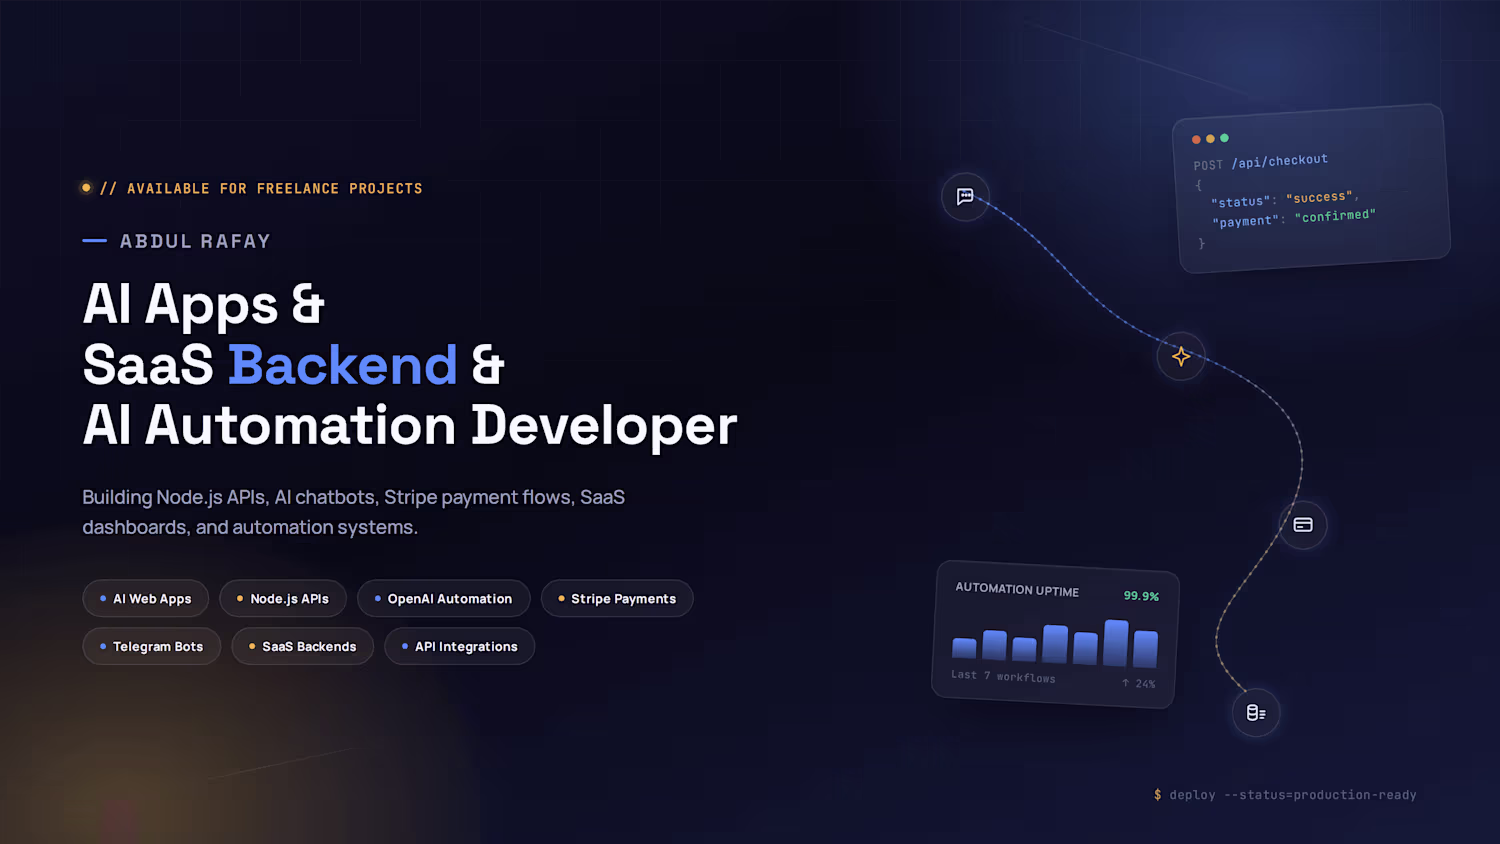Click the blue highlighted word "Backend"
1500x844 pixels.
tap(343, 365)
